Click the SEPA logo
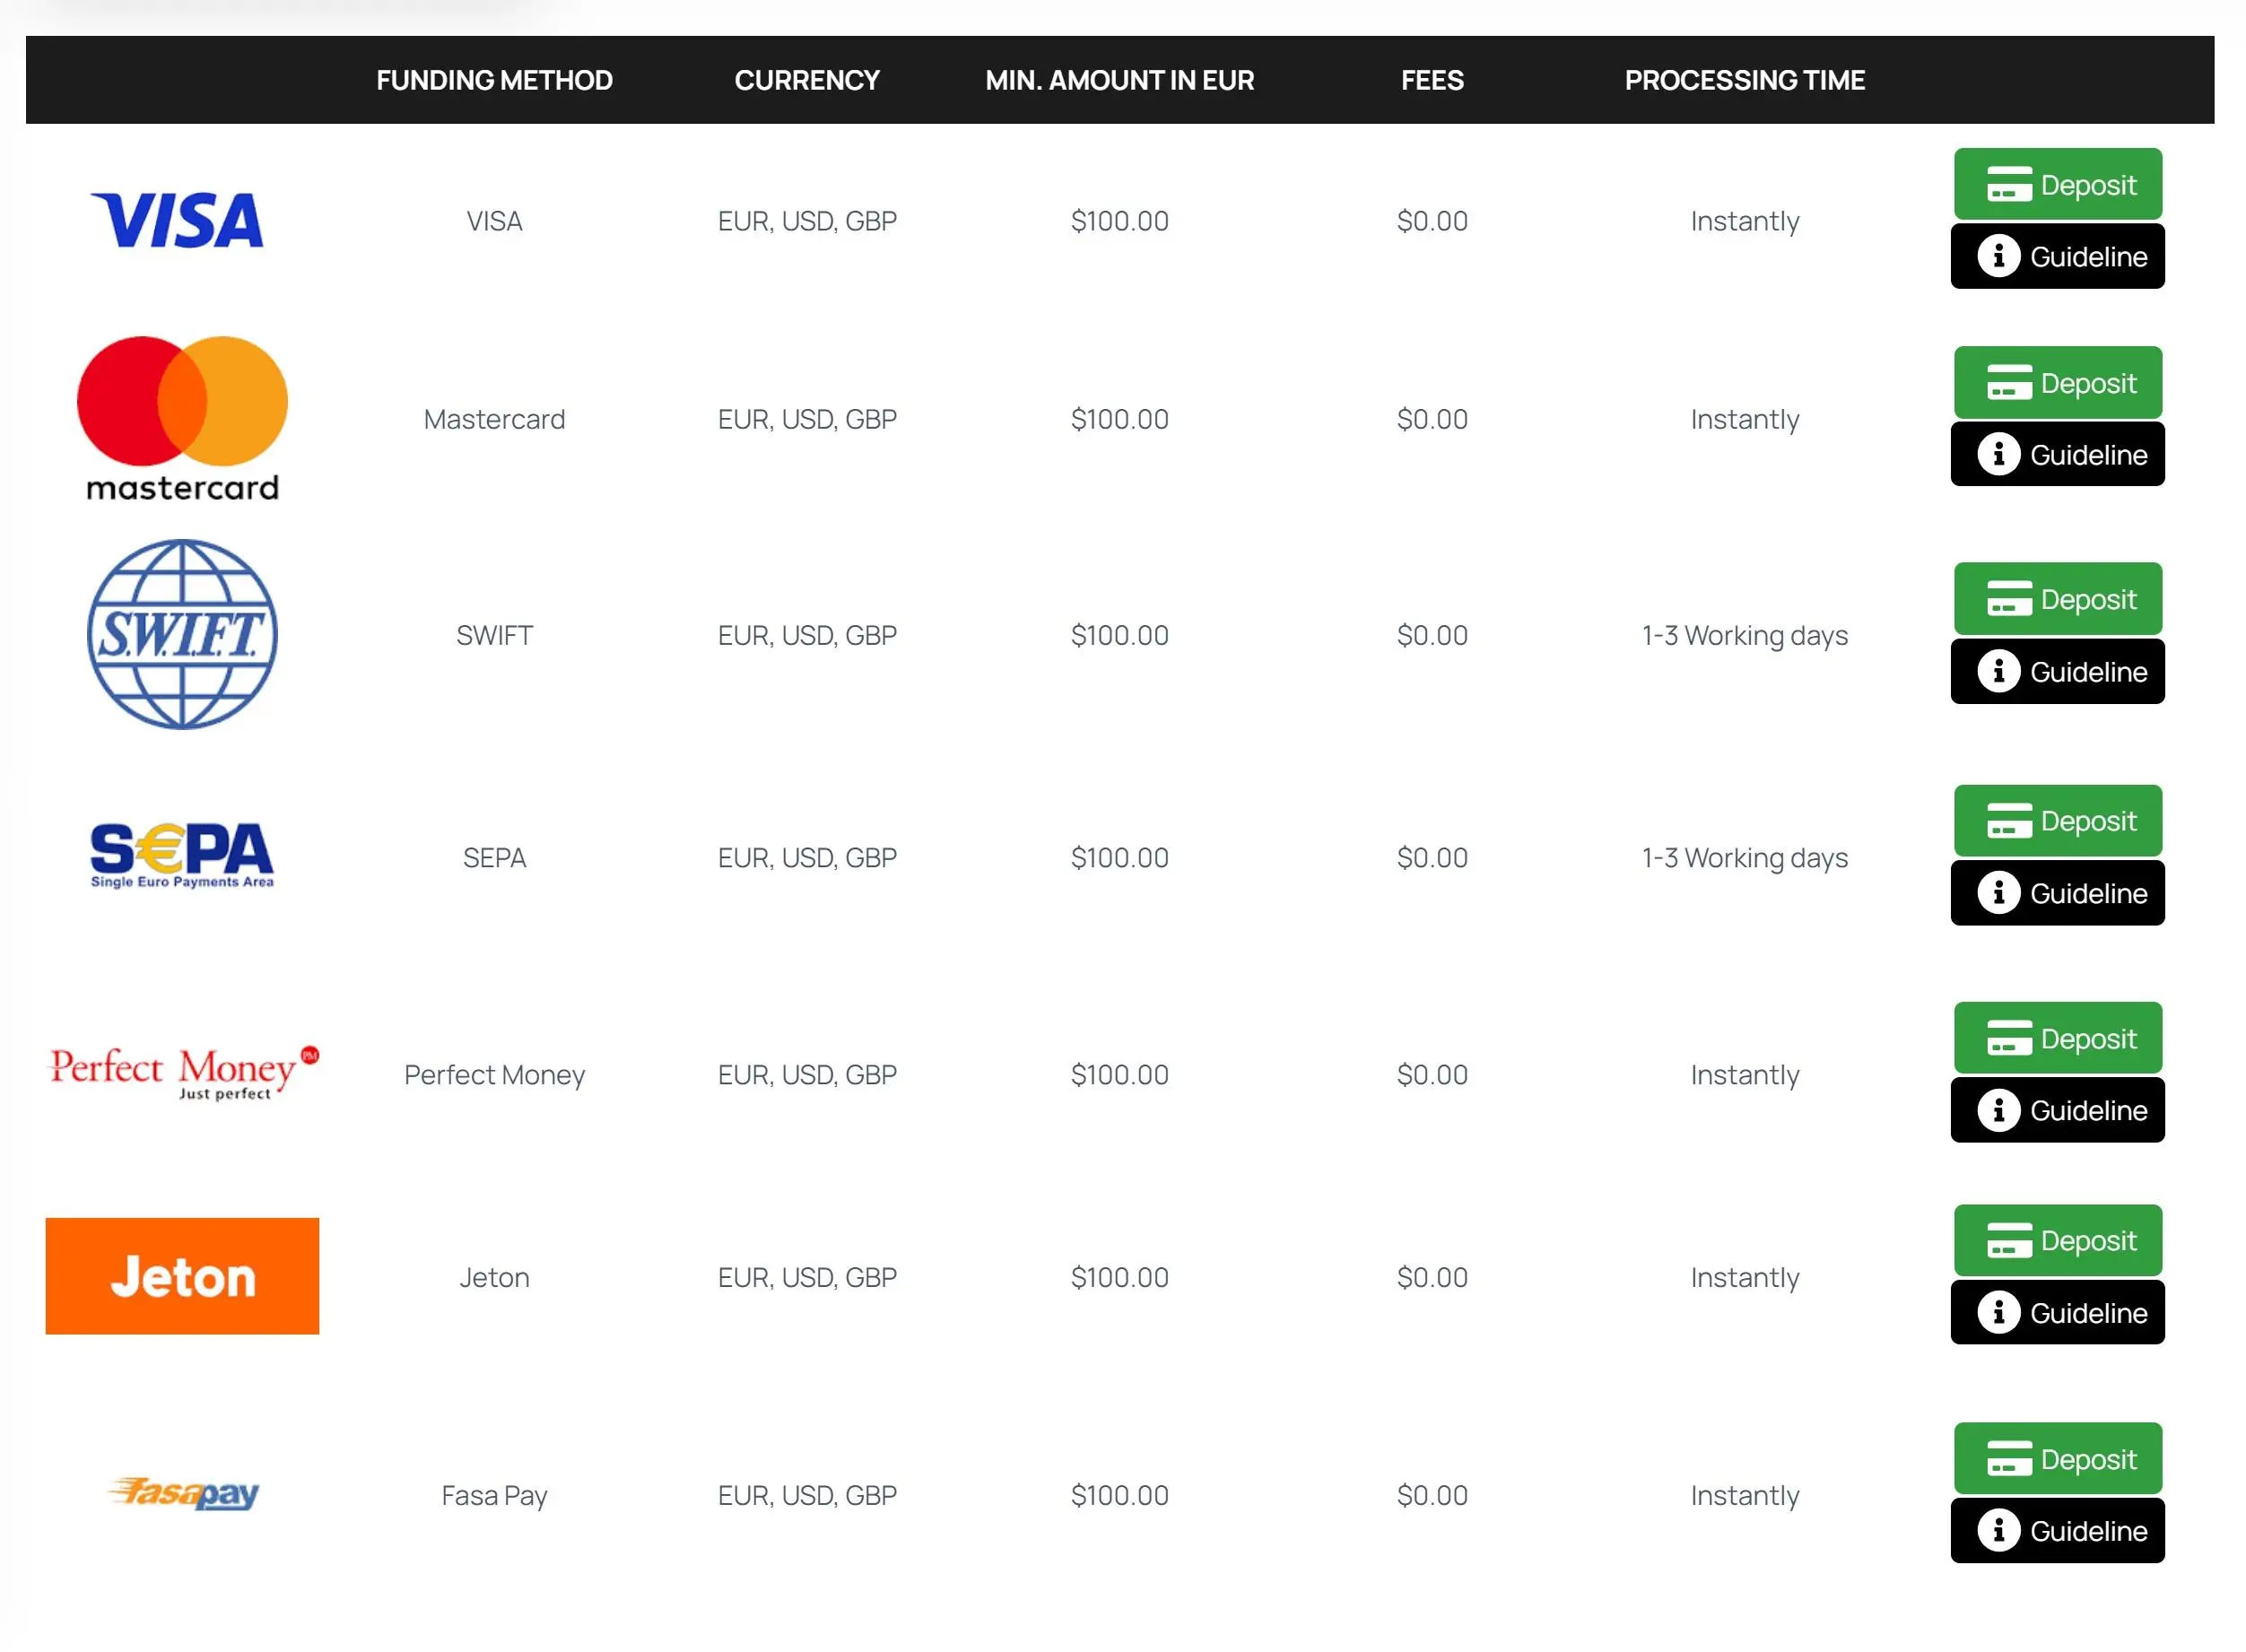 [x=182, y=856]
